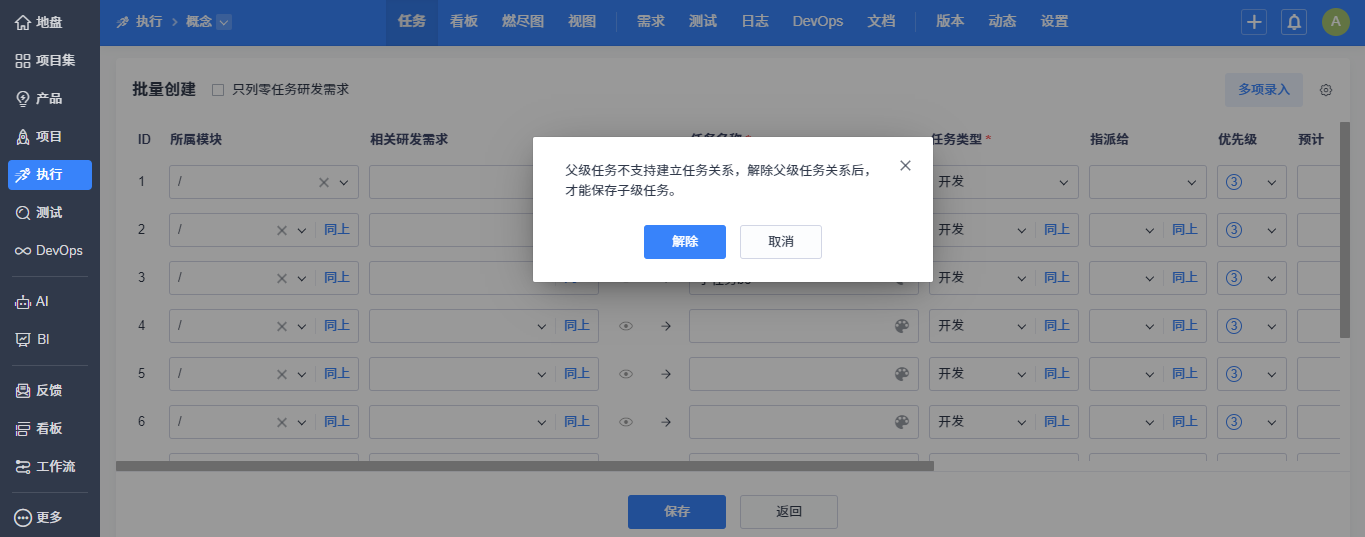The image size is (1365, 537).
Task: Clear the module value in row 4
Action: pyautogui.click(x=282, y=326)
